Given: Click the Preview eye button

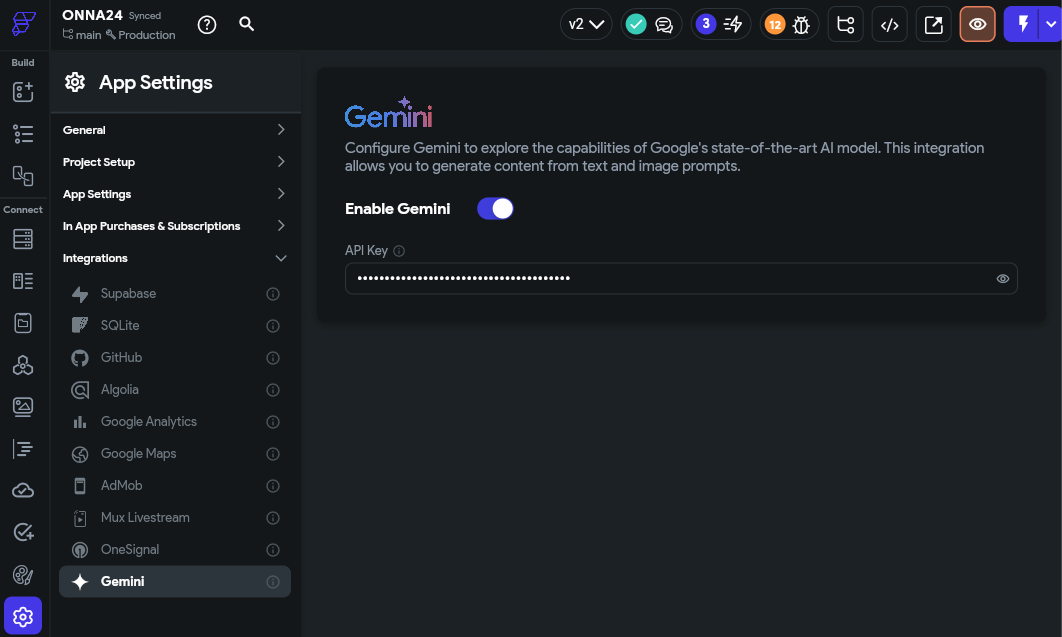Looking at the screenshot, I should click(x=977, y=24).
